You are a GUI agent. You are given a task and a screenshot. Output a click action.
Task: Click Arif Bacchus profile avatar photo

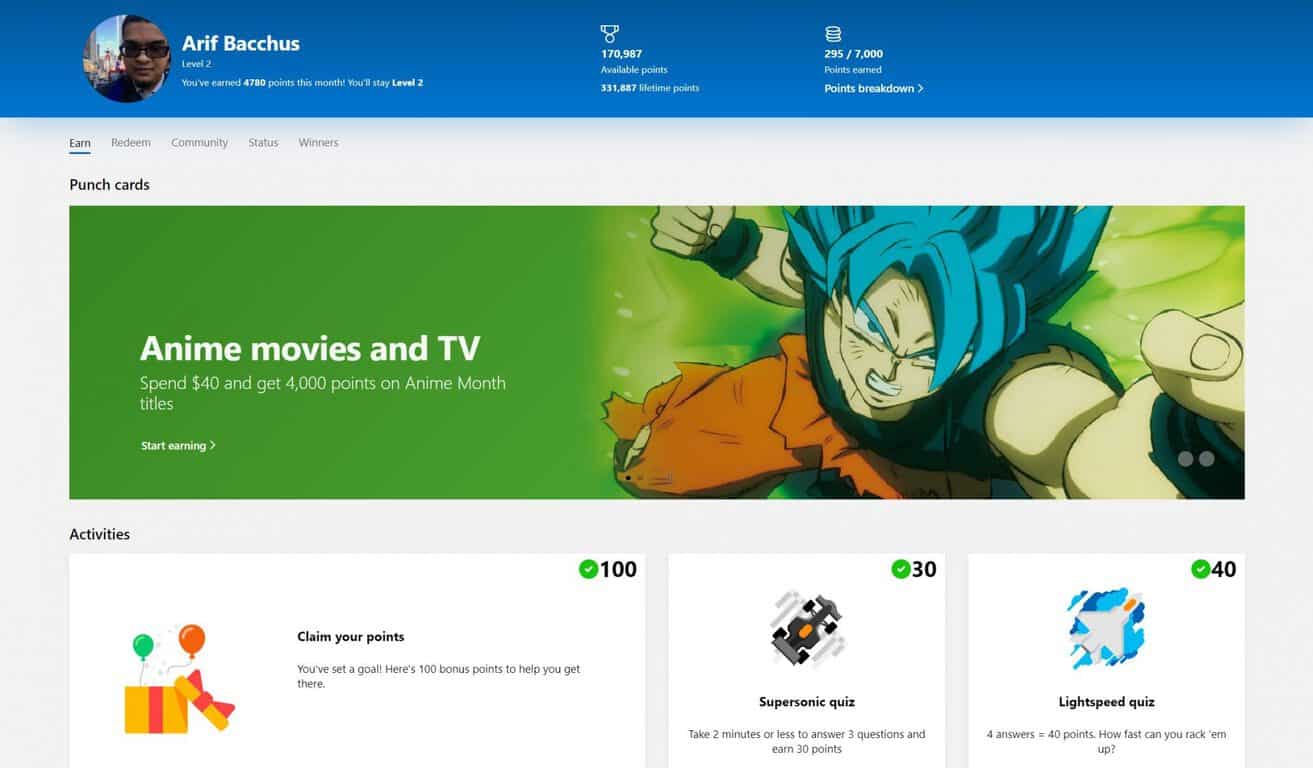(126, 59)
